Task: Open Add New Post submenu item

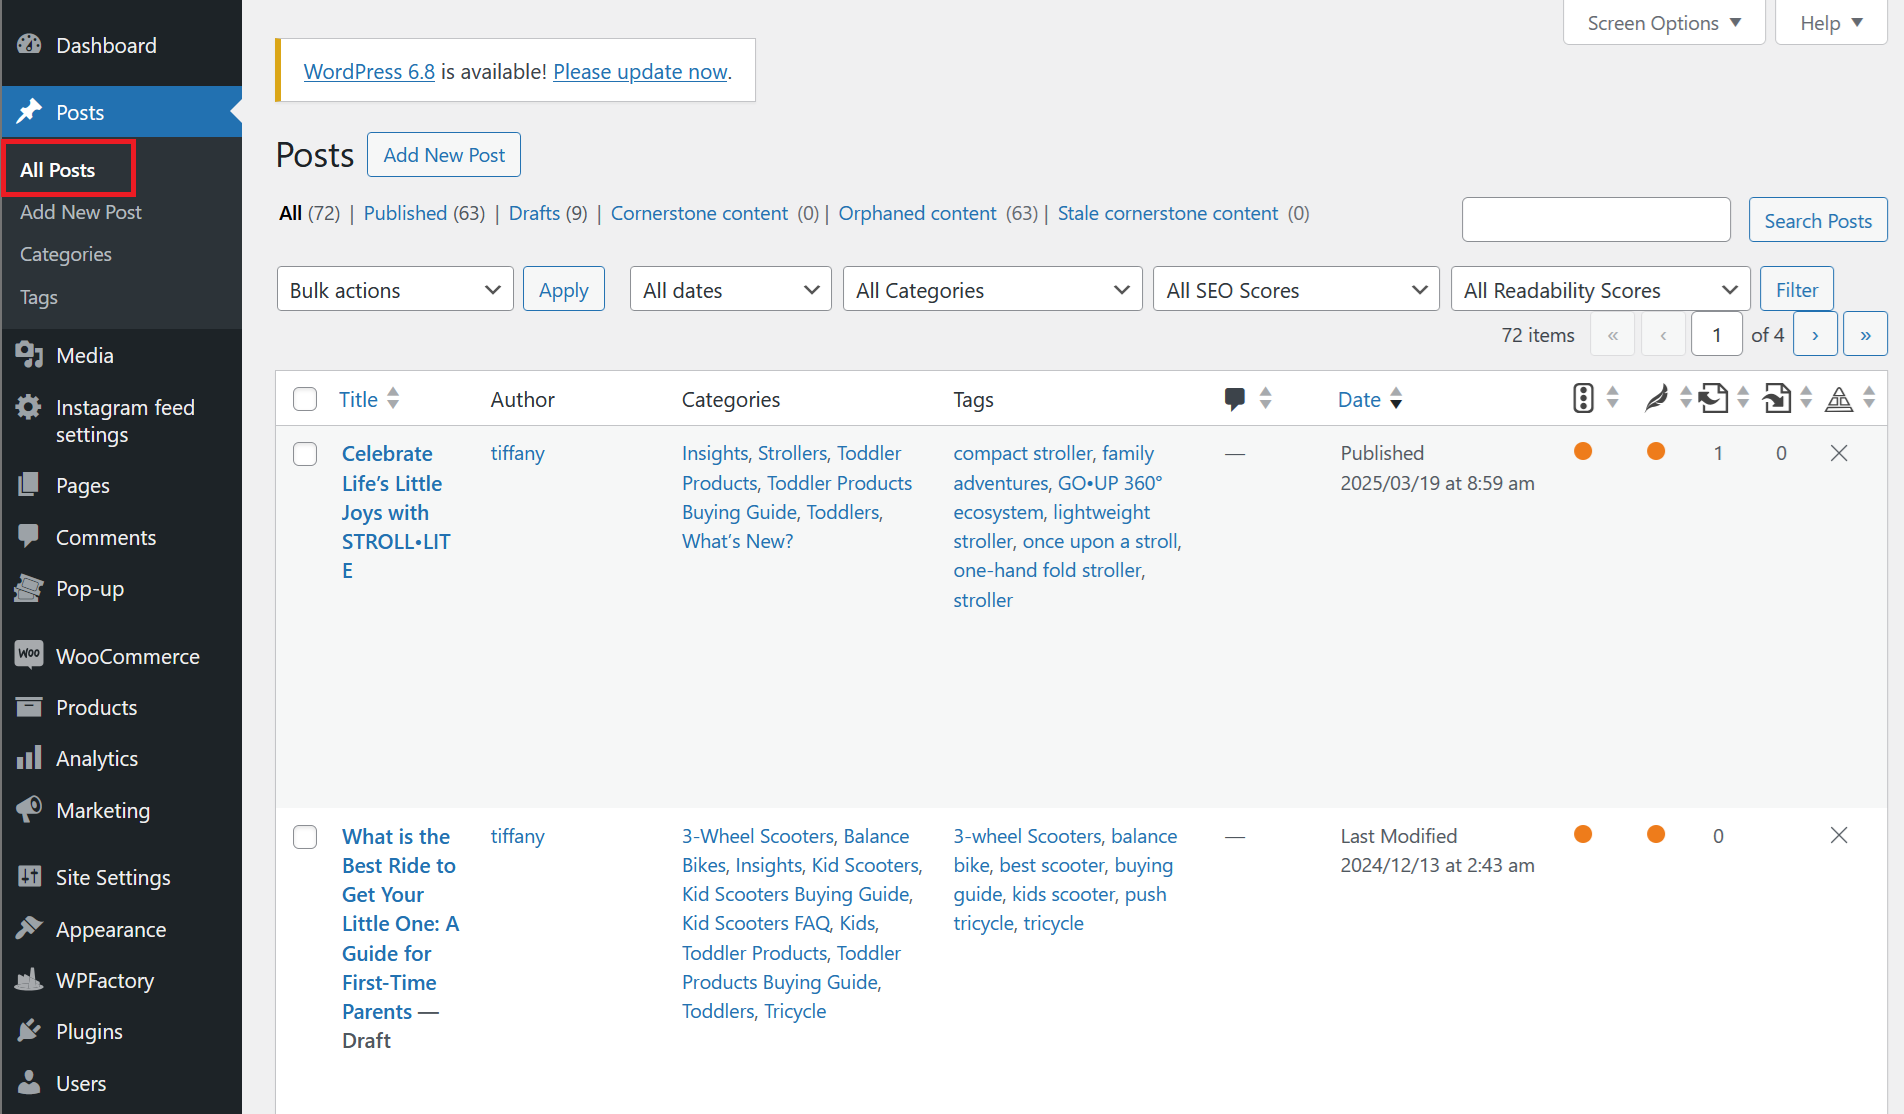Action: click(81, 212)
